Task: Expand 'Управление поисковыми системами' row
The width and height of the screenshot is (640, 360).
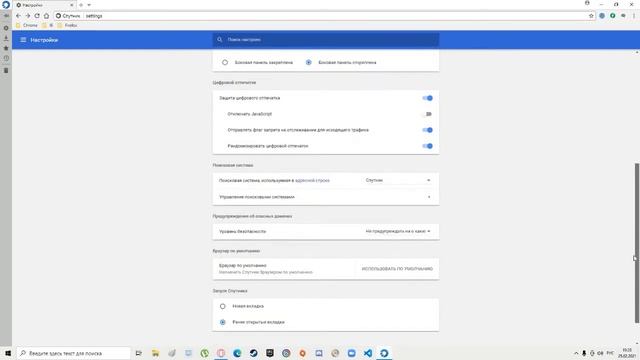Action: pyautogui.click(x=326, y=197)
